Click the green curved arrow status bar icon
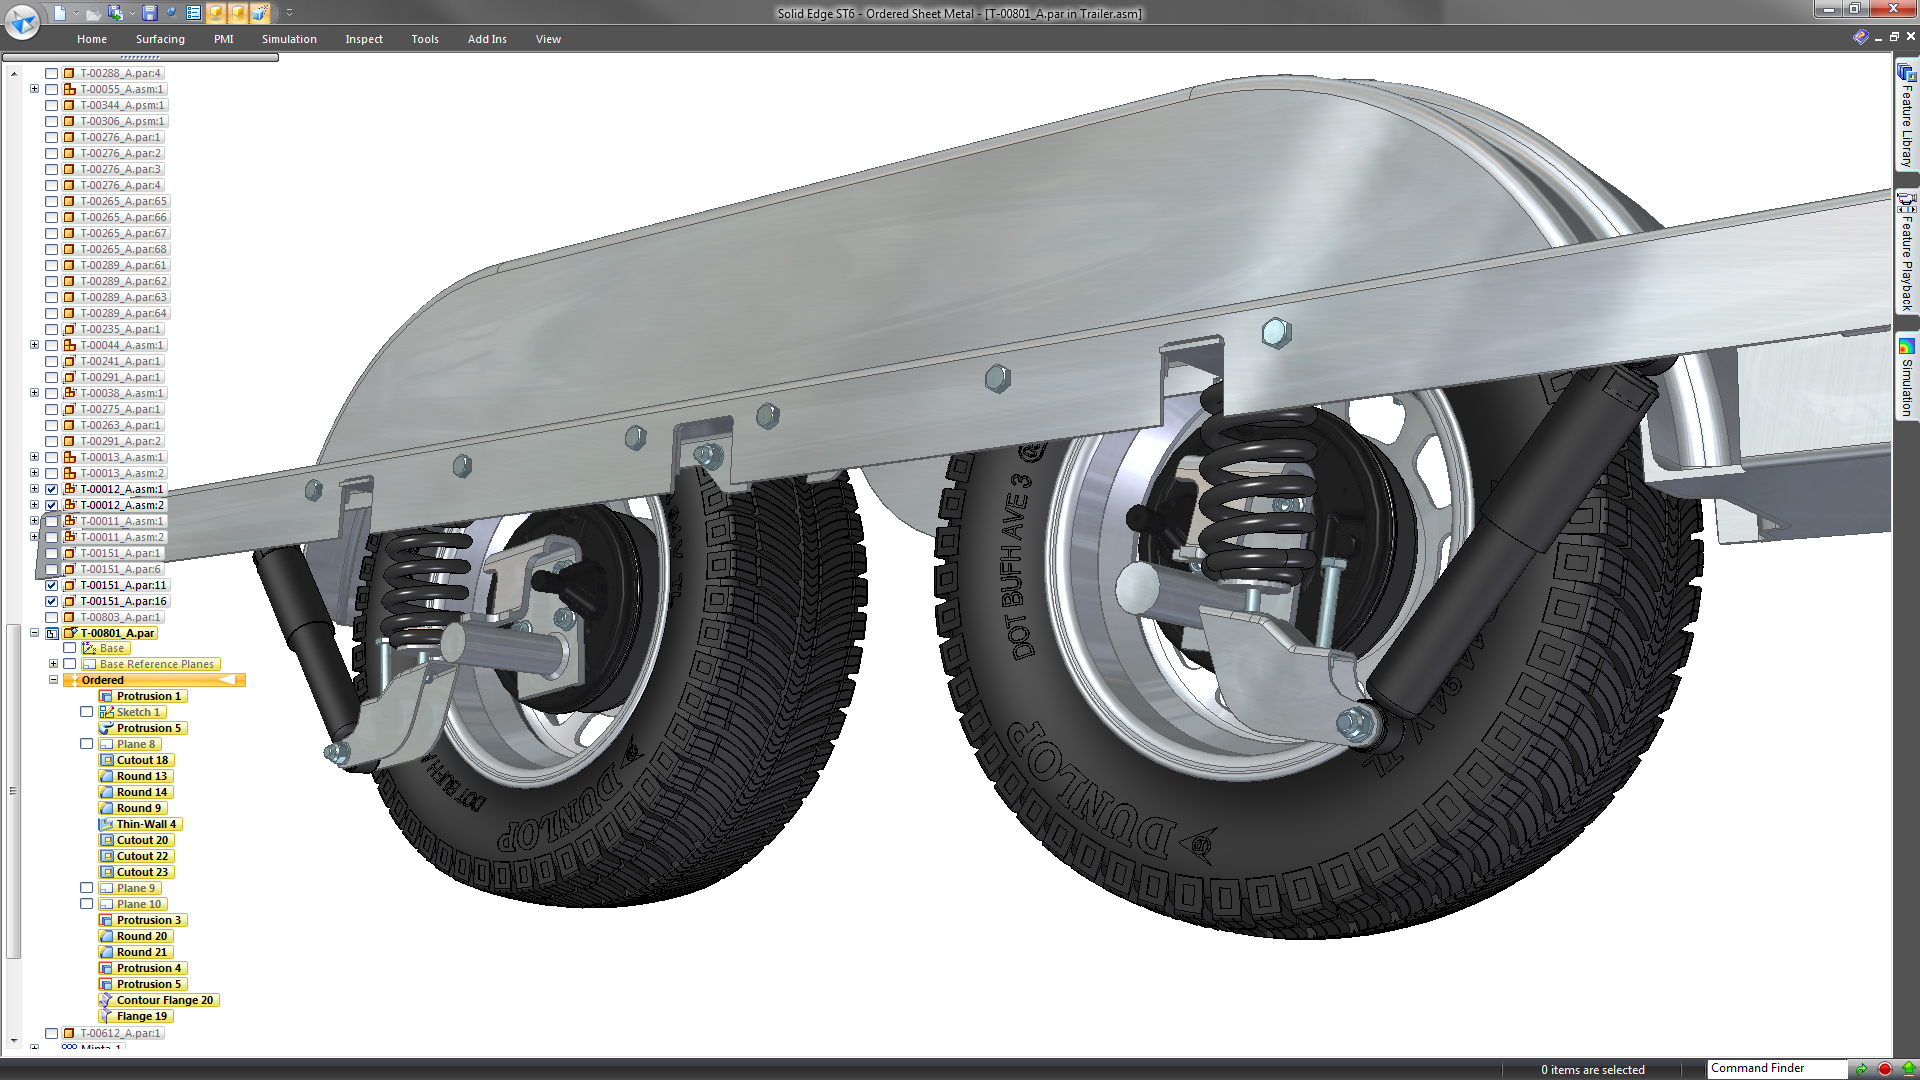The width and height of the screenshot is (1920, 1080). click(1861, 1069)
